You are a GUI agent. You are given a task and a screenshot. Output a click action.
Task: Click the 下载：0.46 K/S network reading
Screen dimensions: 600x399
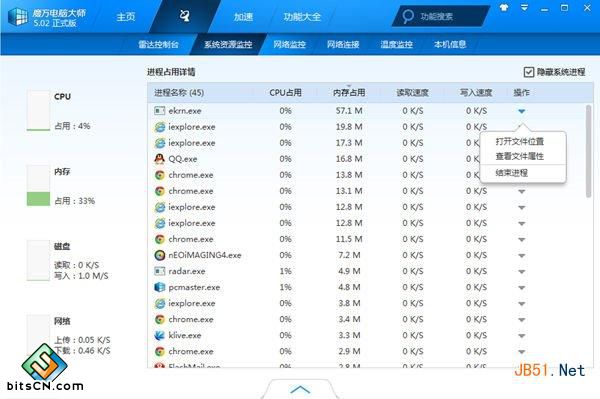point(82,351)
